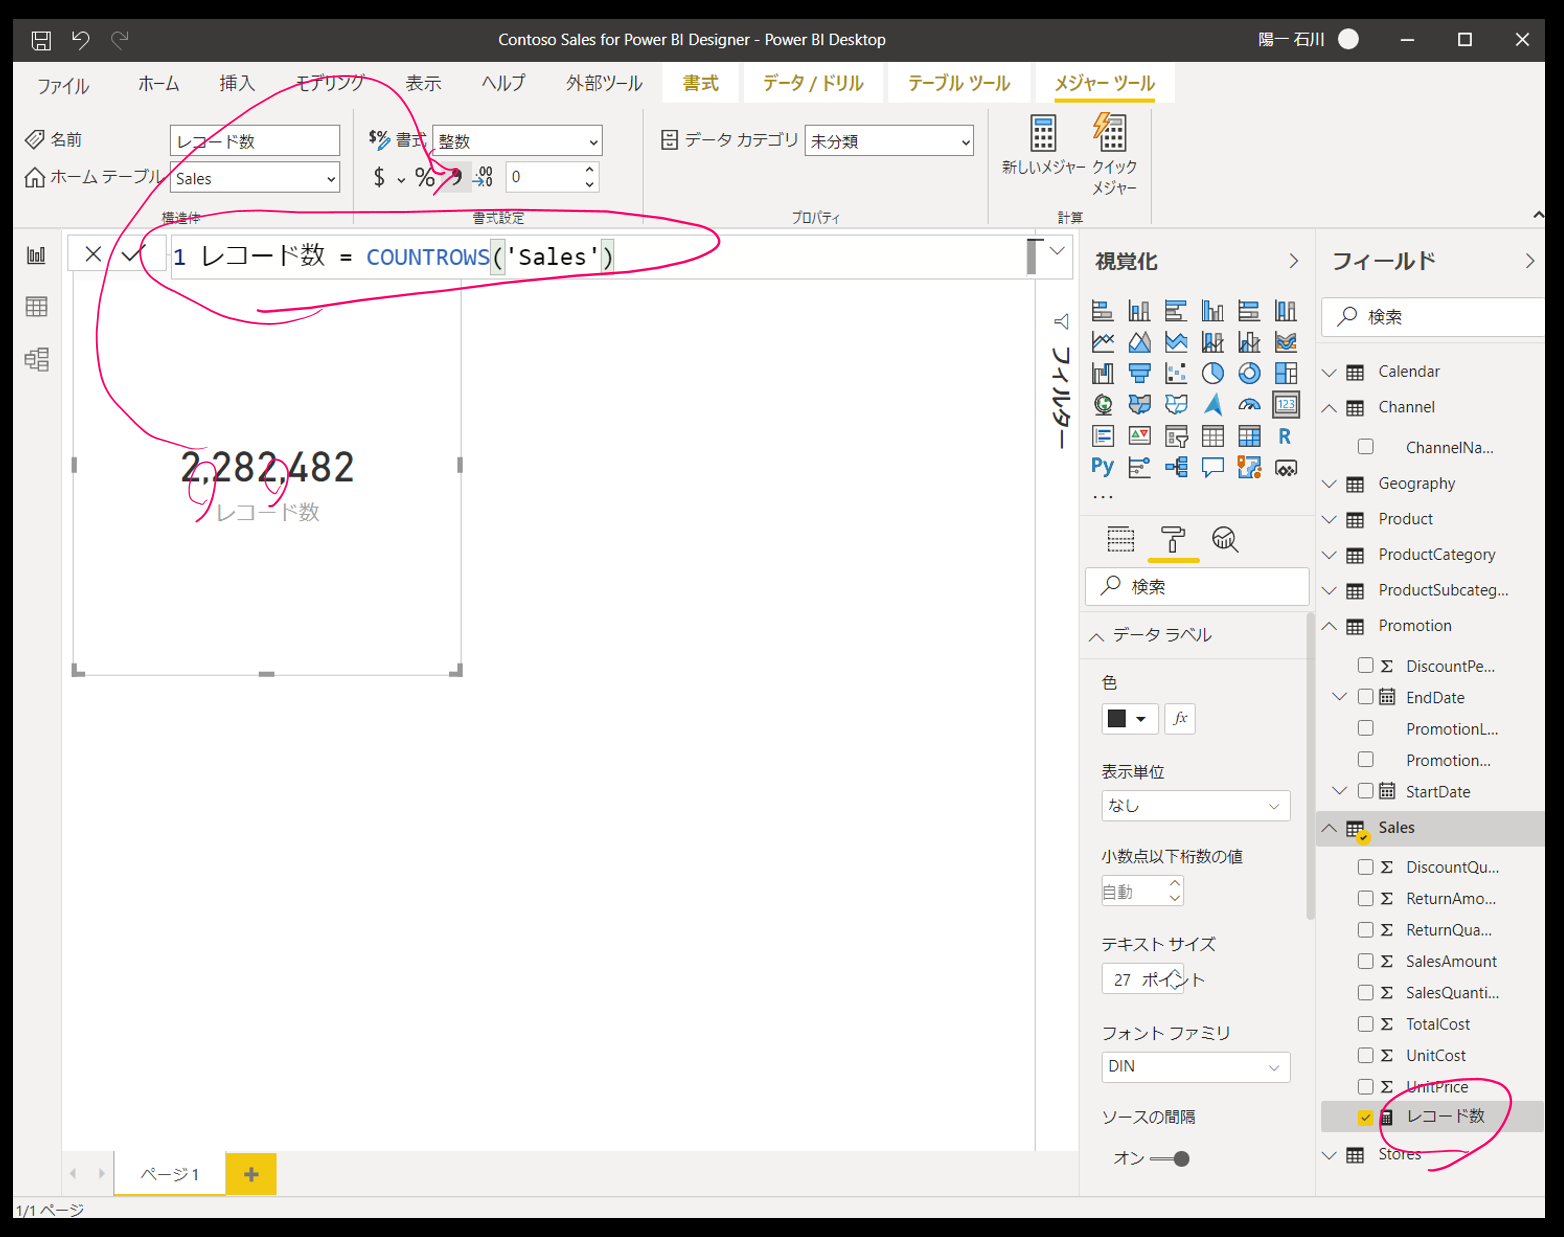Cancel the formula edit with the X icon
The height and width of the screenshot is (1237, 1564).
click(x=93, y=254)
